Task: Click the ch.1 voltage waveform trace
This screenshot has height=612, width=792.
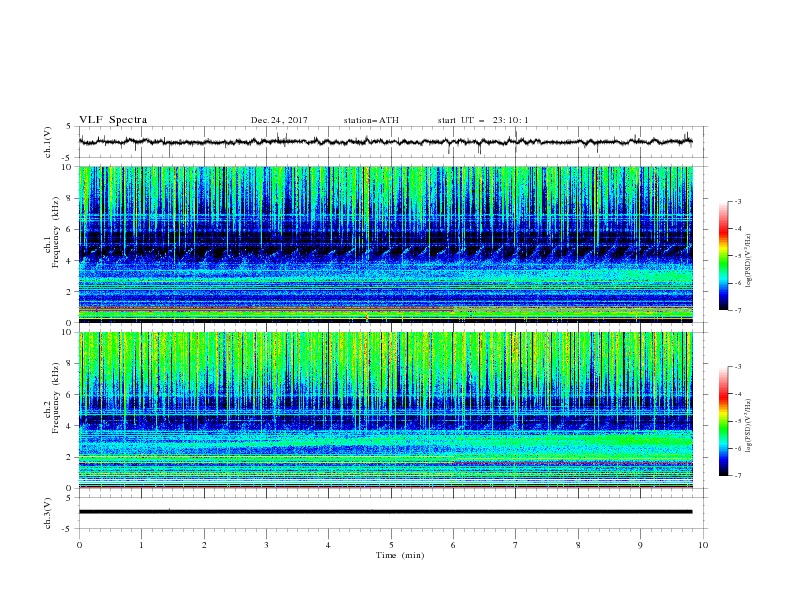Action: point(385,142)
